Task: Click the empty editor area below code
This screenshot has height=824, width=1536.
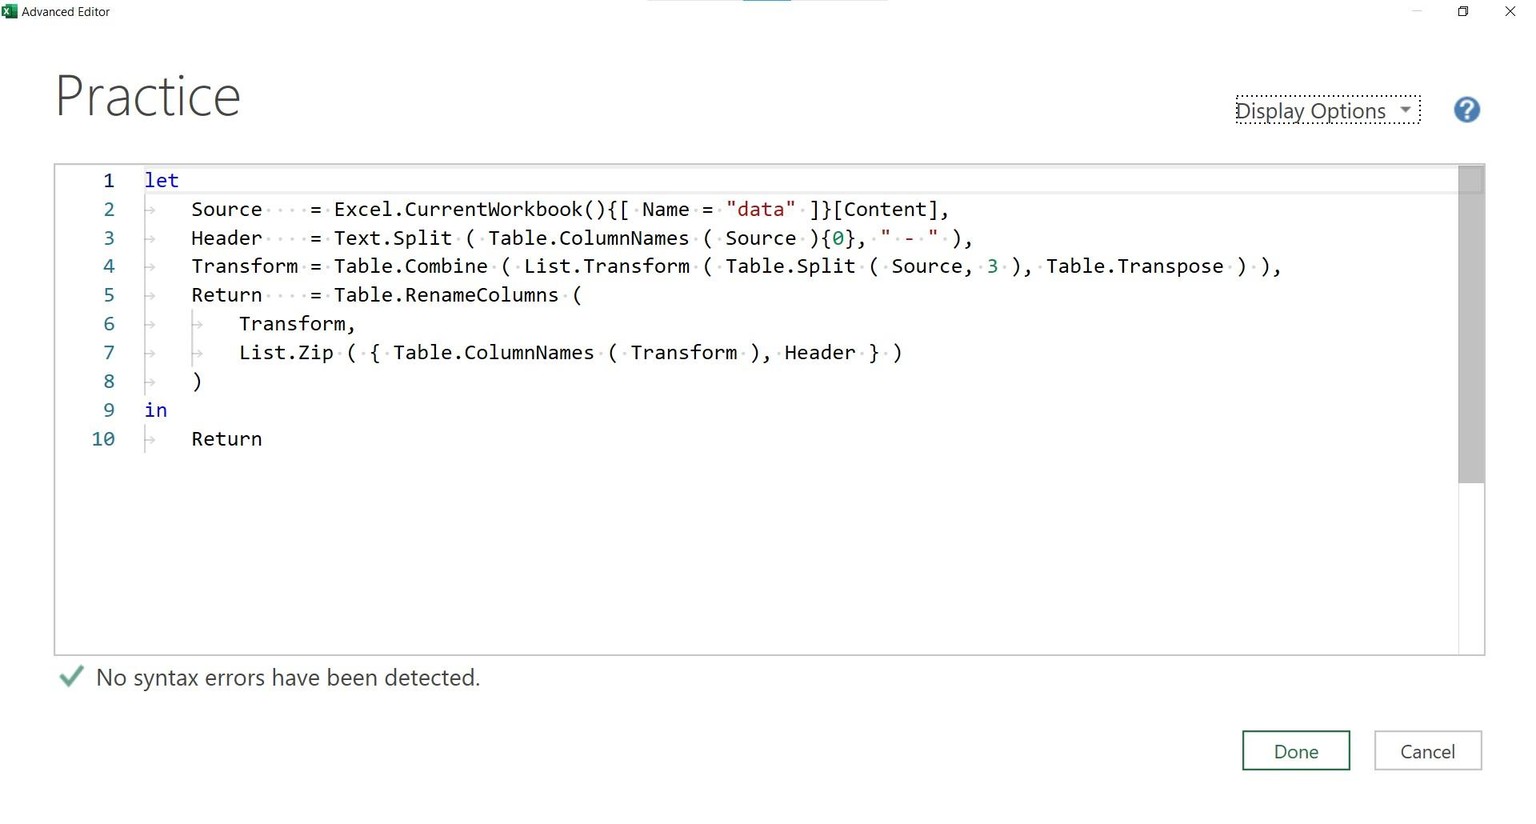Action: pos(756,555)
